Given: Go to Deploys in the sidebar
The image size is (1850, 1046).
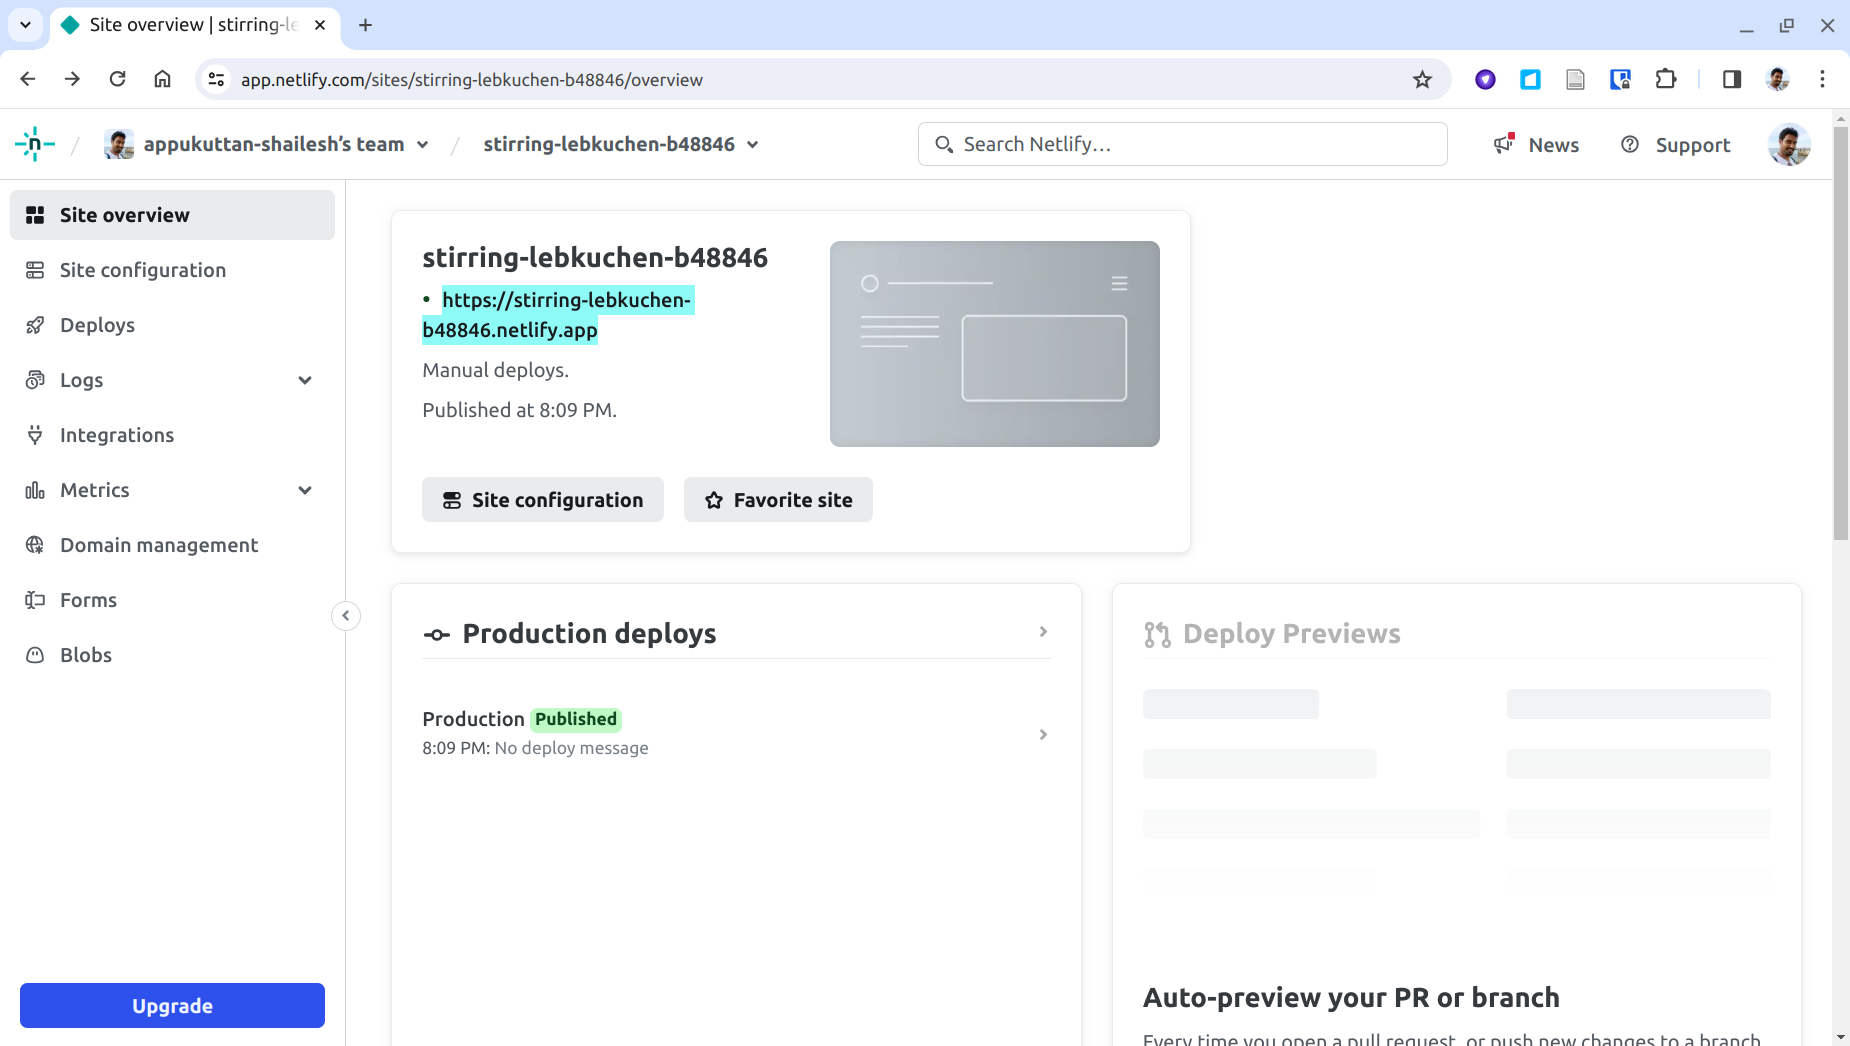Looking at the screenshot, I should [97, 325].
